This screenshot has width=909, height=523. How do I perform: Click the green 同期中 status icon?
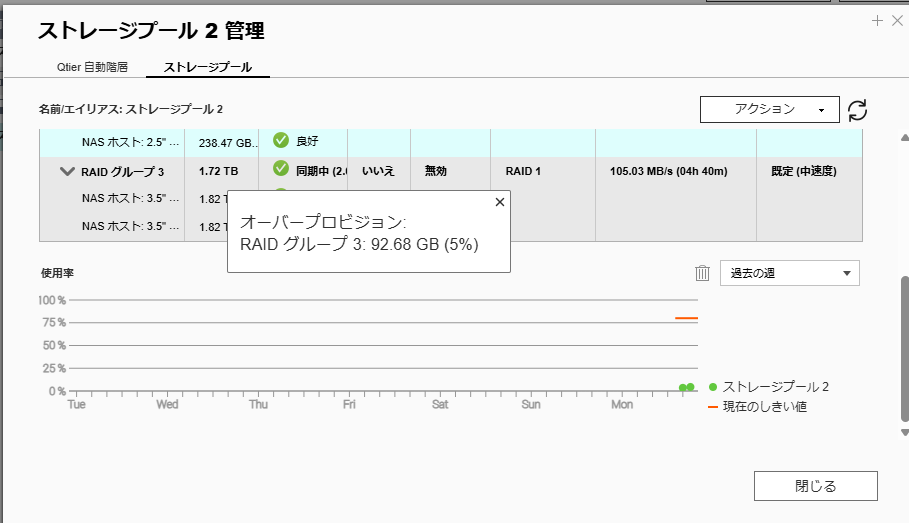pyautogui.click(x=281, y=170)
